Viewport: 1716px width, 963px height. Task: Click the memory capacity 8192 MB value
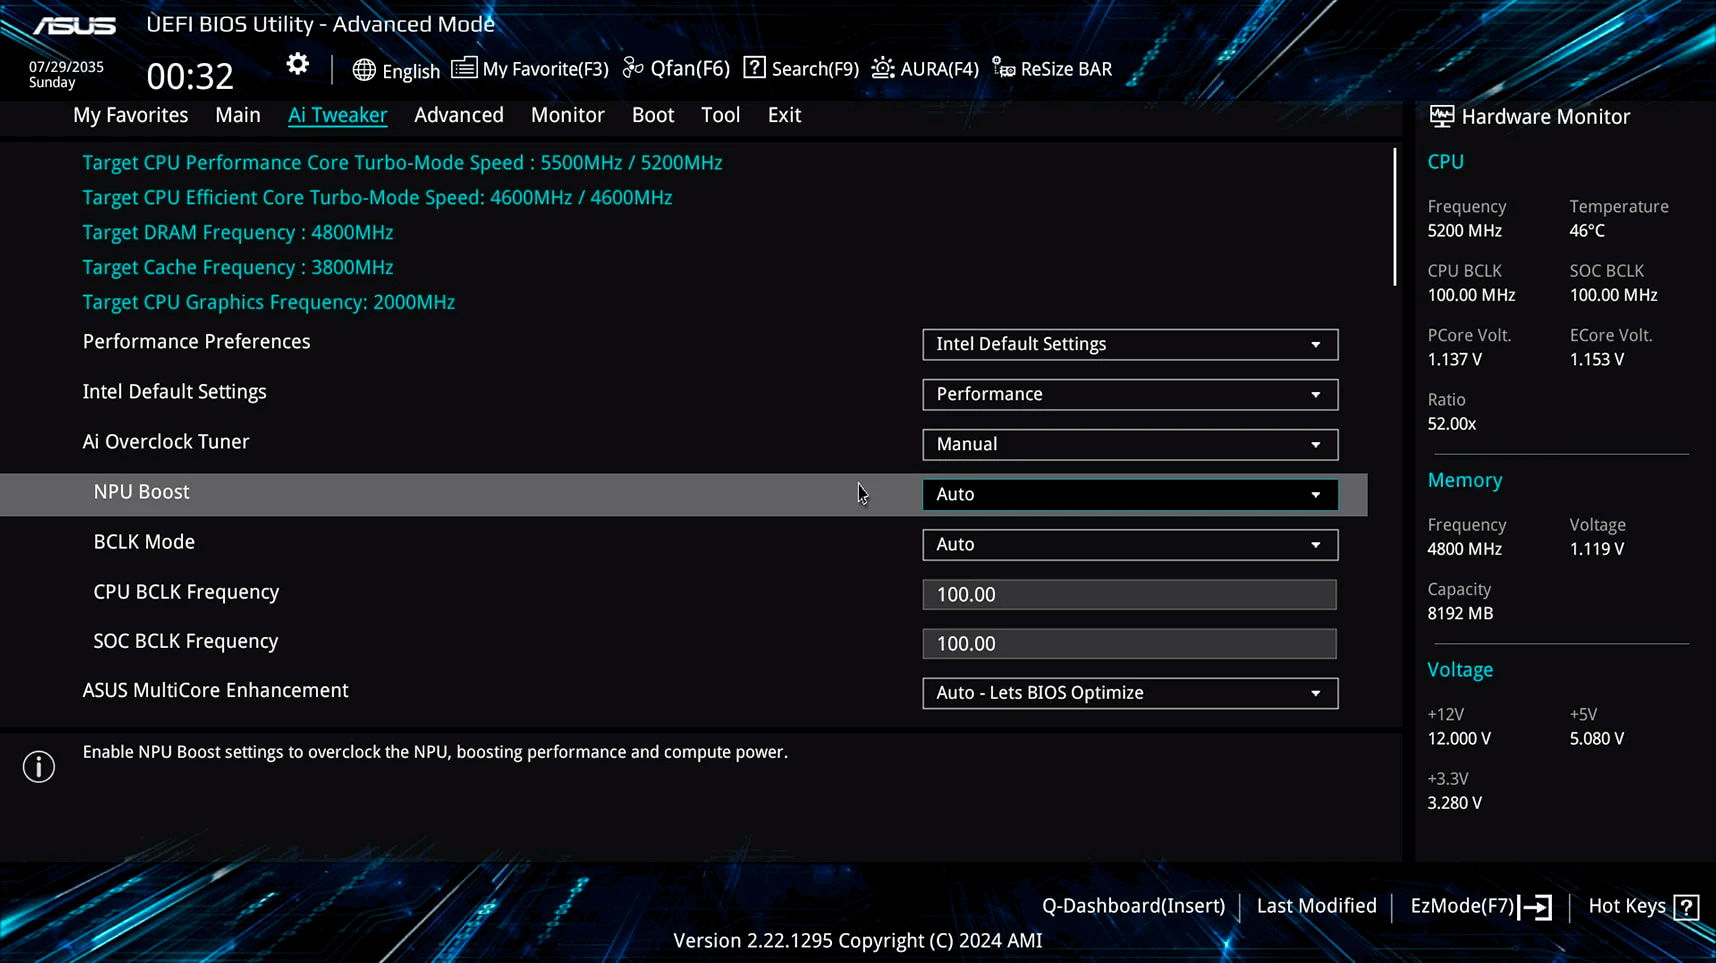coord(1460,614)
